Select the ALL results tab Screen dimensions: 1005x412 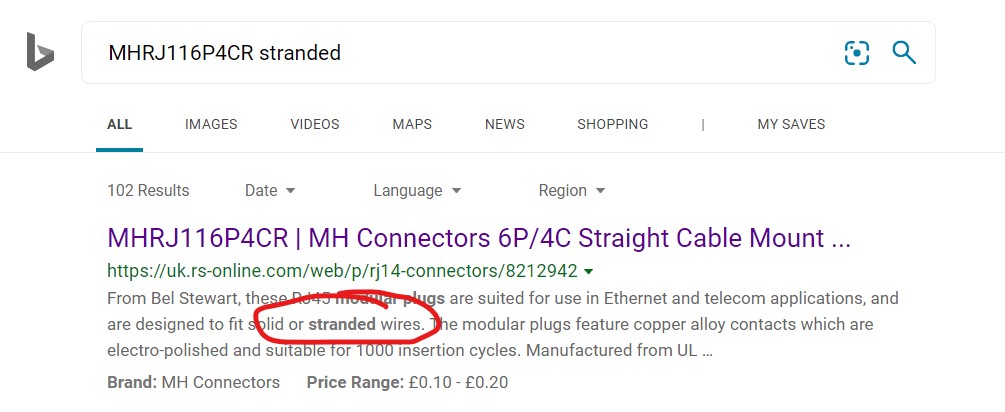coord(119,124)
